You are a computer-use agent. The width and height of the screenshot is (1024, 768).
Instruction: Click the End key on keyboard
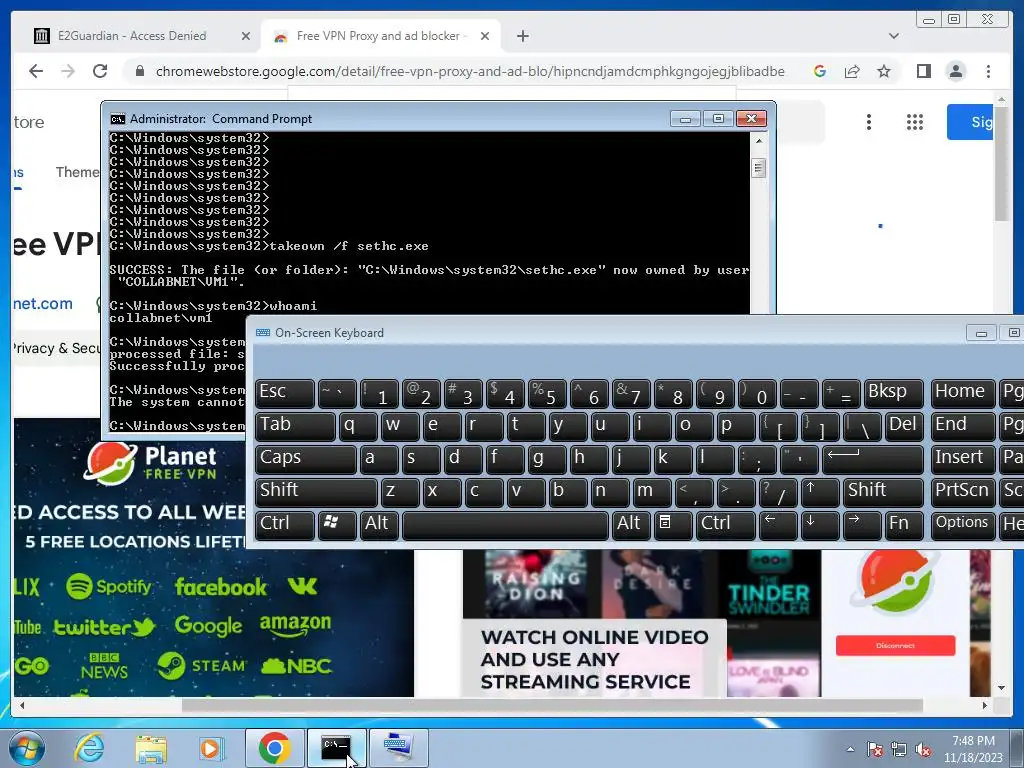(x=963, y=426)
